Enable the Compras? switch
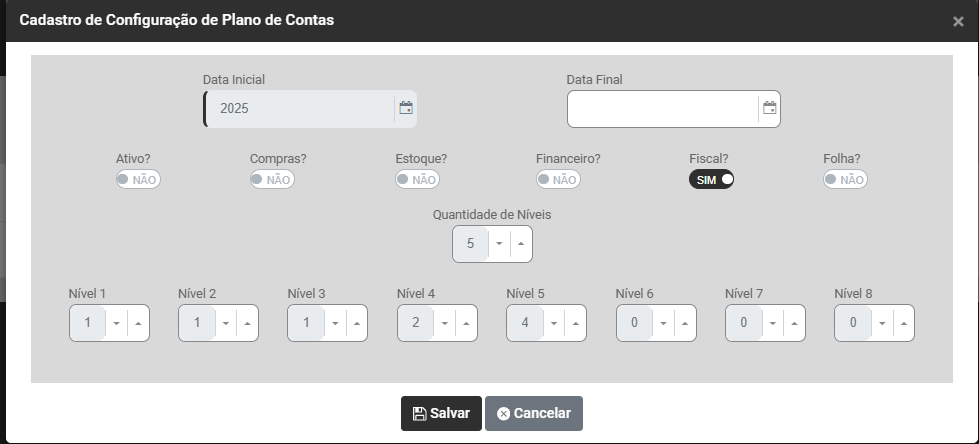The height and width of the screenshot is (444, 979). 271,179
